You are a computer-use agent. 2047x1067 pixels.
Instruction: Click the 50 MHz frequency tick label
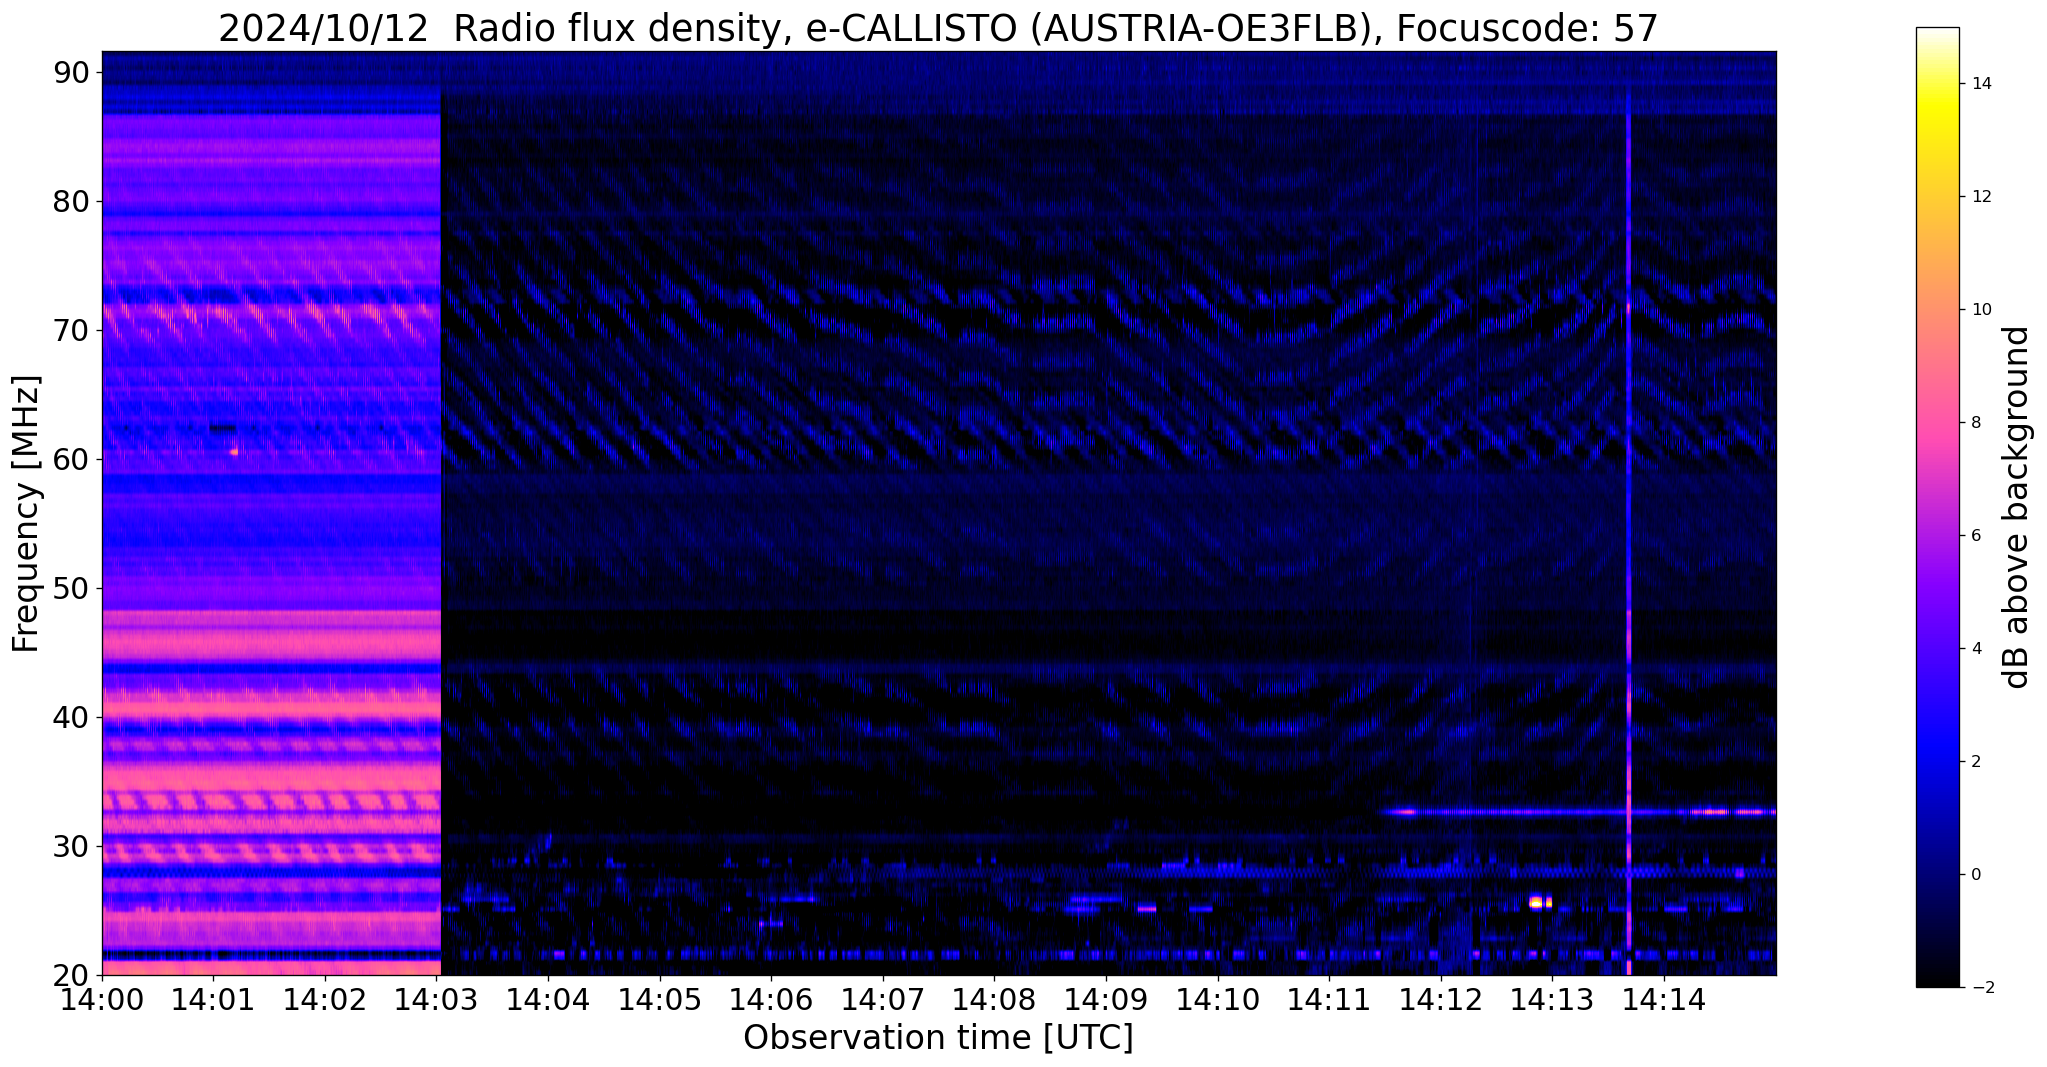tap(70, 588)
